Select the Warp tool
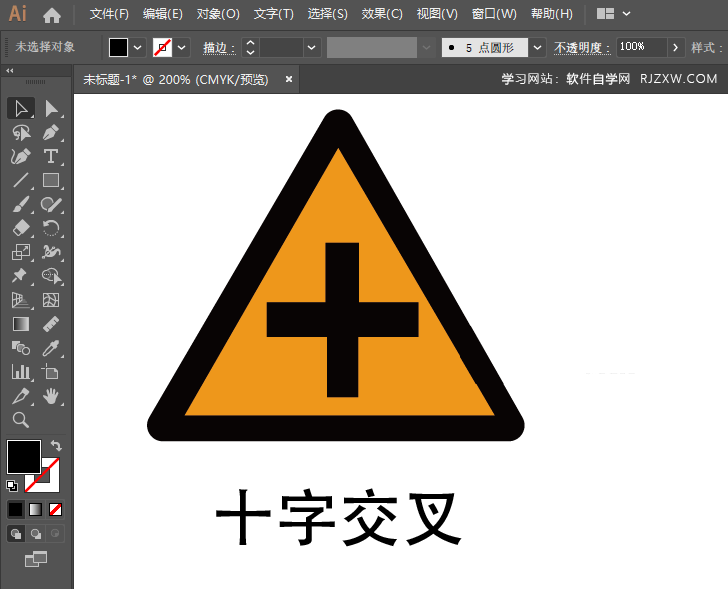 pyautogui.click(x=51, y=252)
